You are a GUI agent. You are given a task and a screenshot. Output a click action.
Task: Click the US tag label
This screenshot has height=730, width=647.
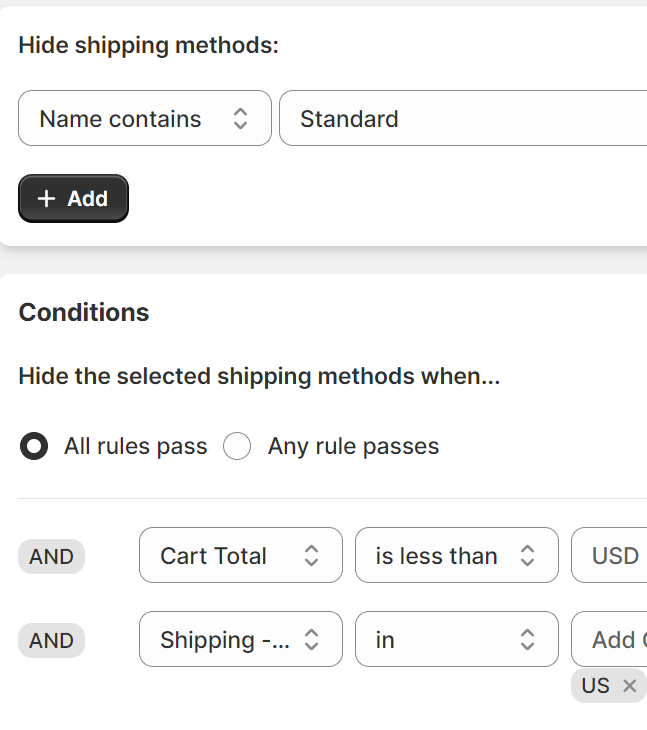pyautogui.click(x=596, y=686)
